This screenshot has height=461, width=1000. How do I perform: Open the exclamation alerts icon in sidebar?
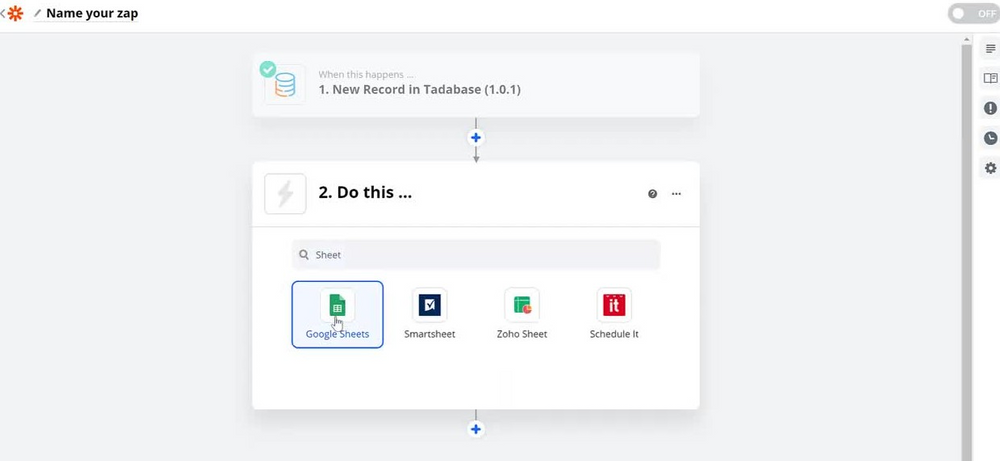coord(990,108)
